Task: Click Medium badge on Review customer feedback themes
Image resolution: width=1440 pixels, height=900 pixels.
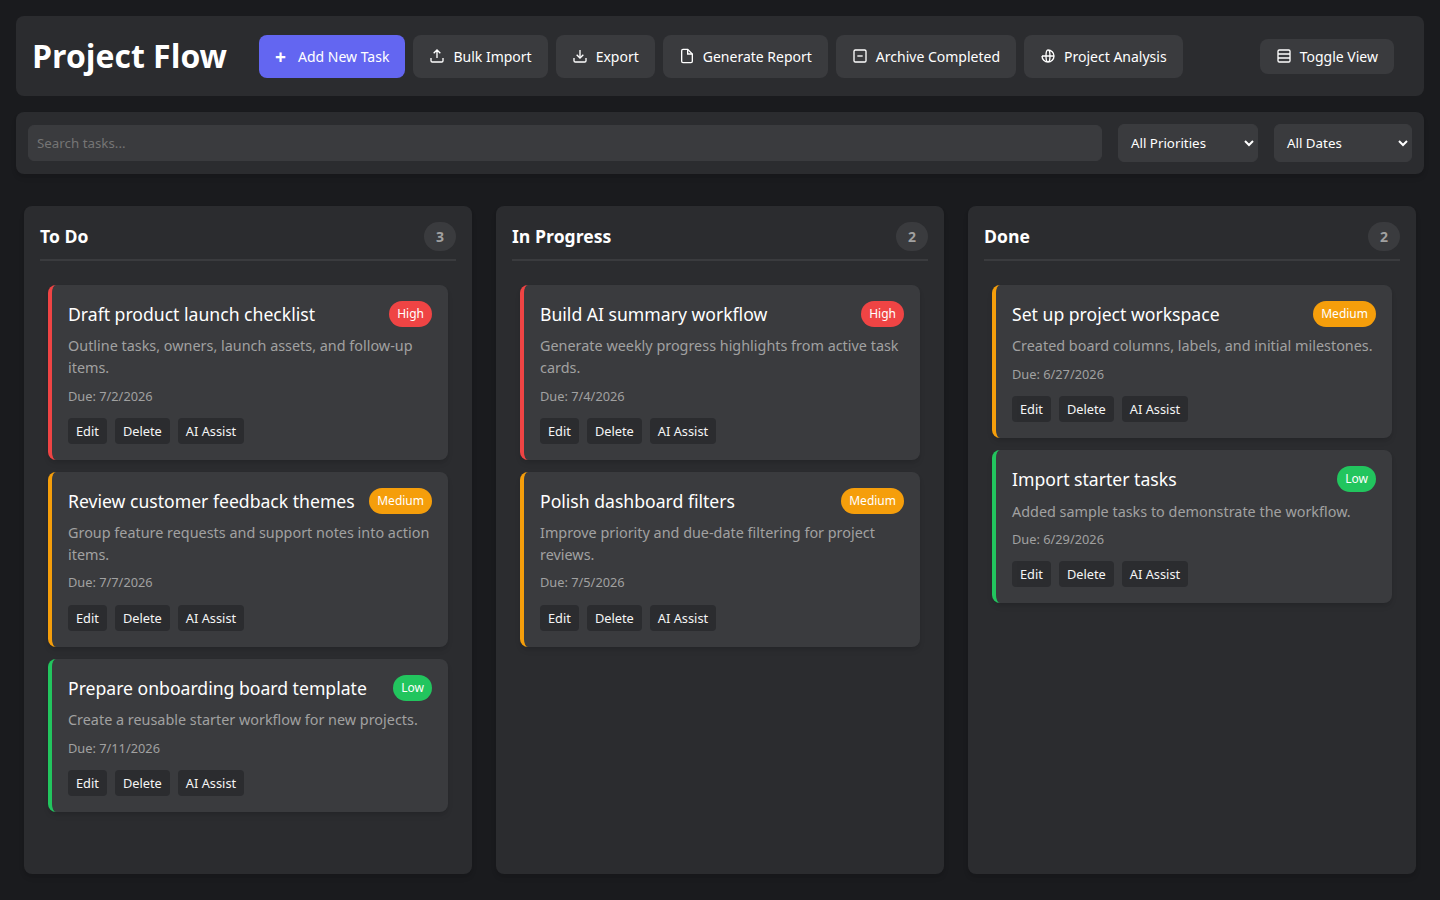Action: pos(400,501)
